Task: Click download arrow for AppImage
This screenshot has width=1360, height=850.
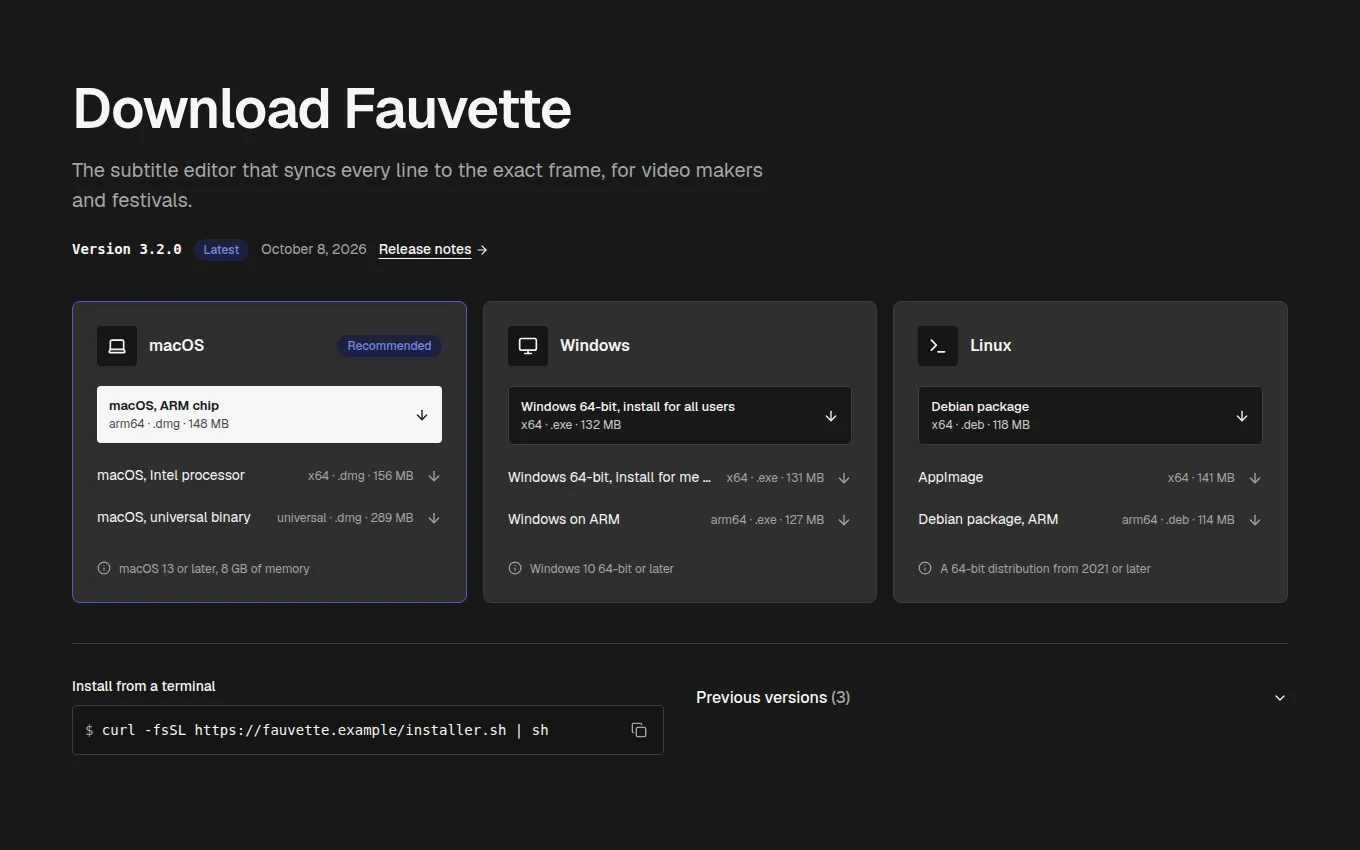Action: [x=1255, y=478]
